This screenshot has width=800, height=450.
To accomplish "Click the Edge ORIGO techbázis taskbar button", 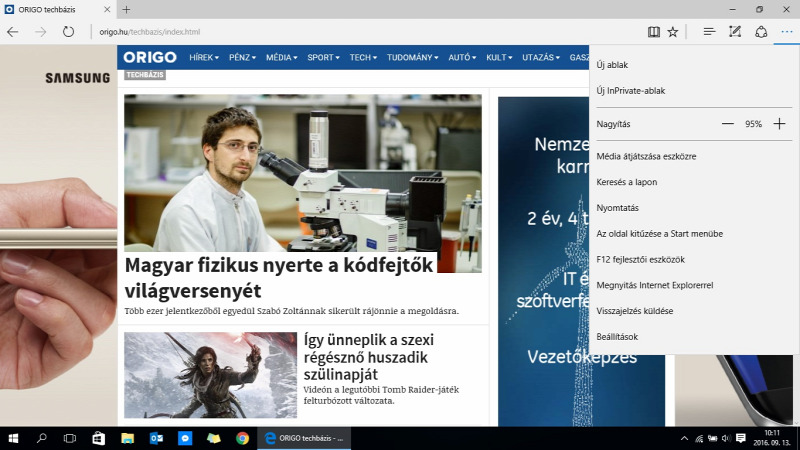I will pyautogui.click(x=304, y=438).
